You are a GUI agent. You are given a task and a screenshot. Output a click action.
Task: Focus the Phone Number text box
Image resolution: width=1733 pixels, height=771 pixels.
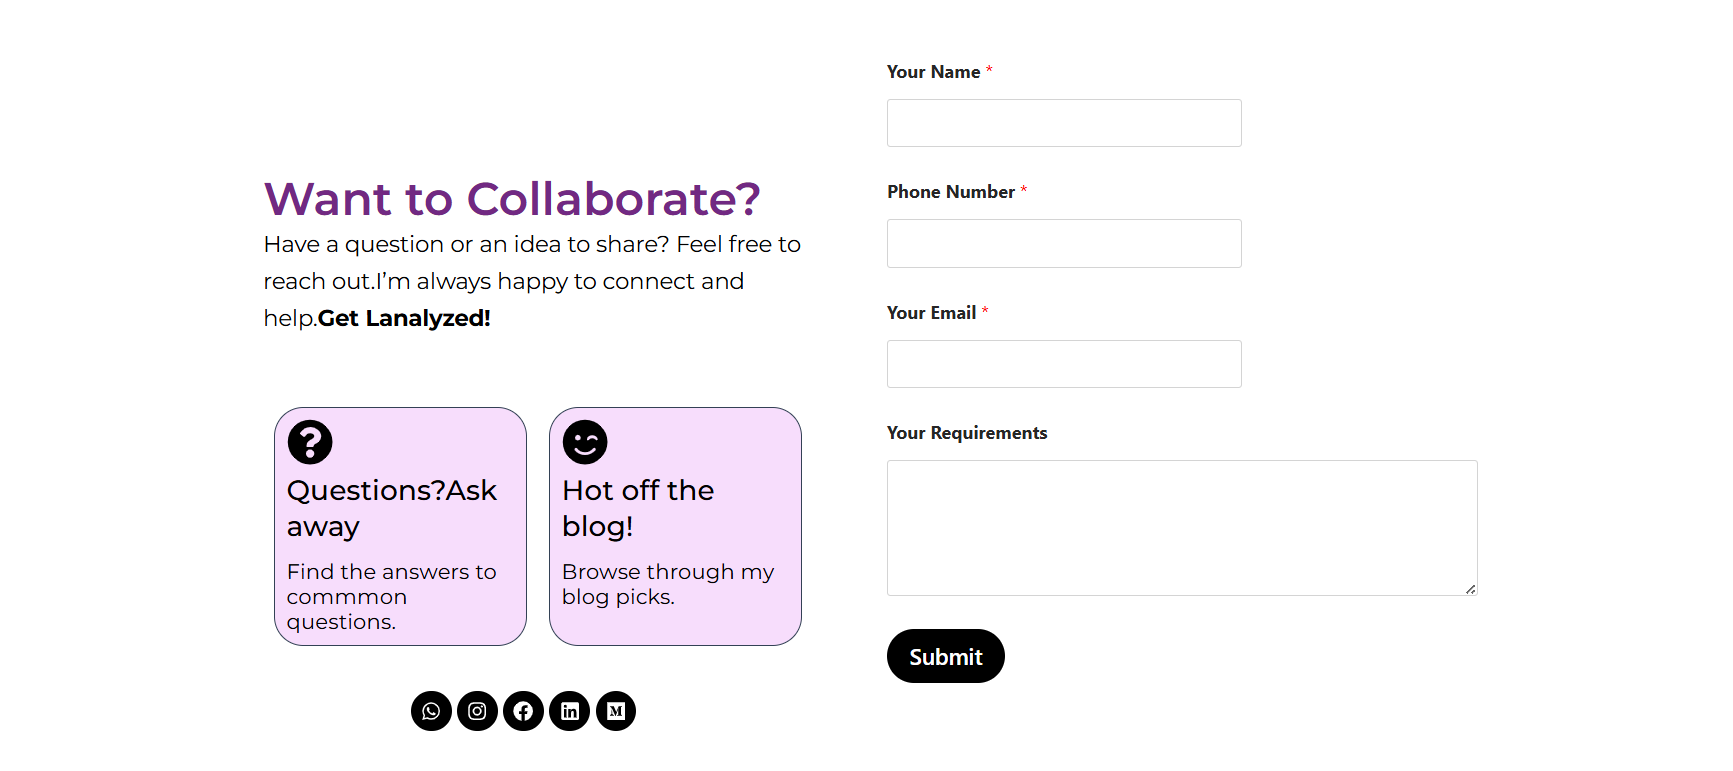point(1063,243)
